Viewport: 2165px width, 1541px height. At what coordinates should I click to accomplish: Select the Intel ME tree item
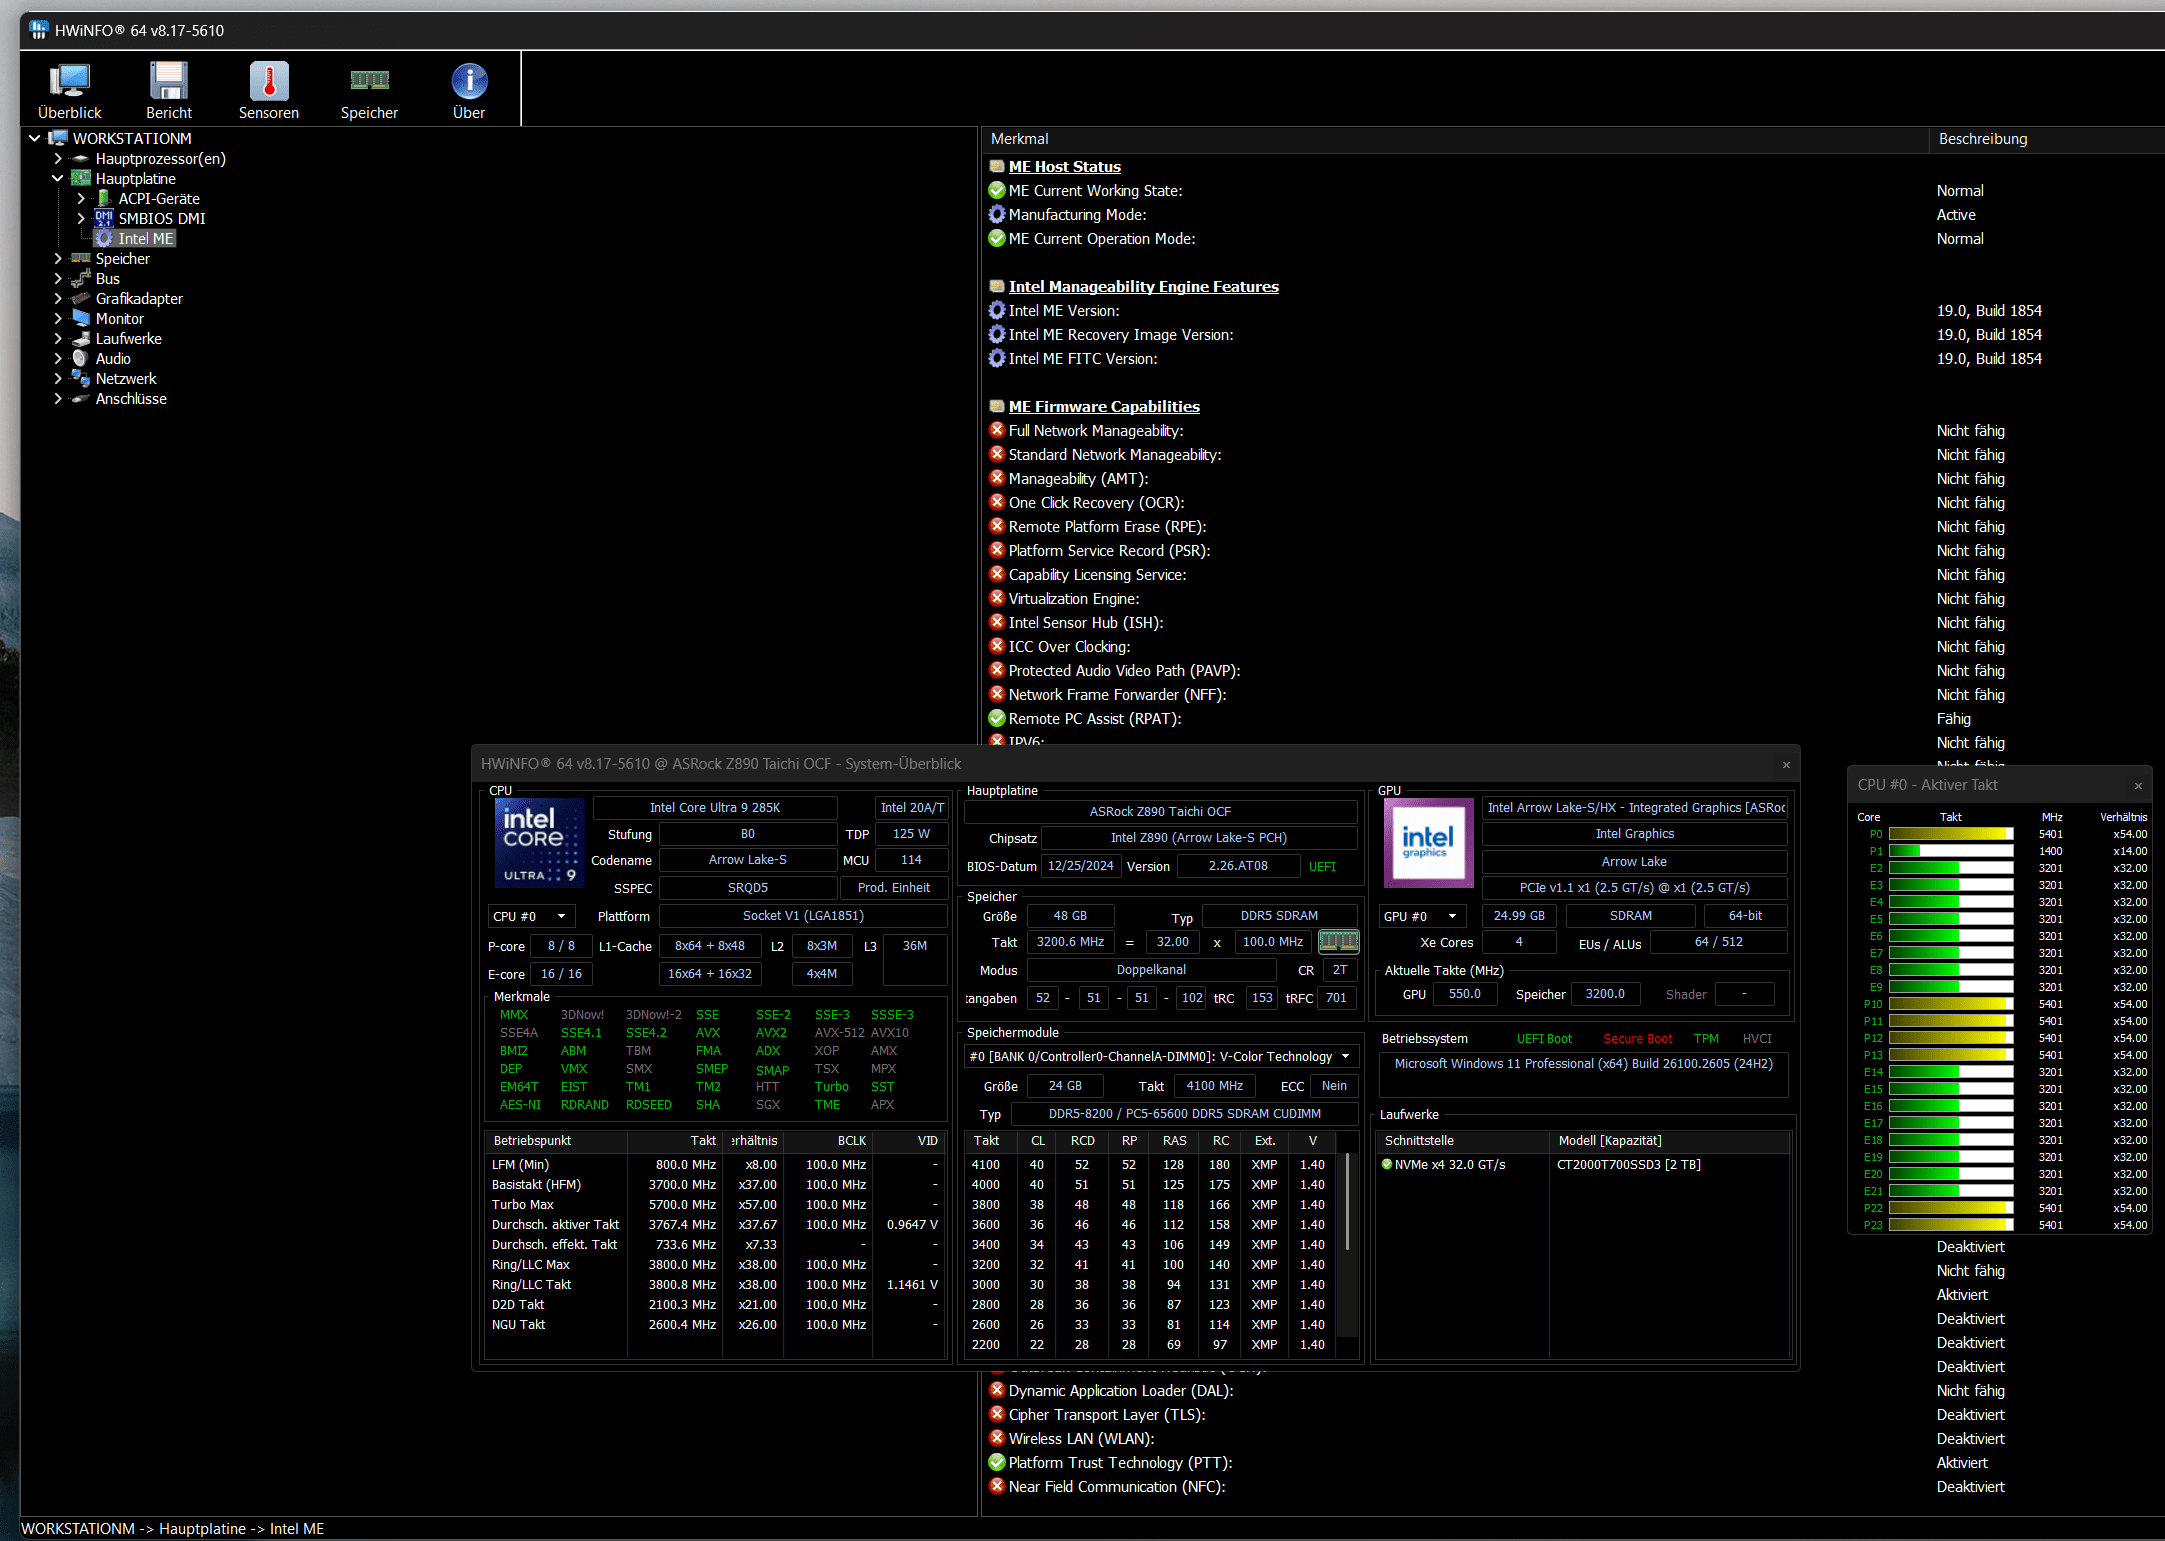point(146,238)
